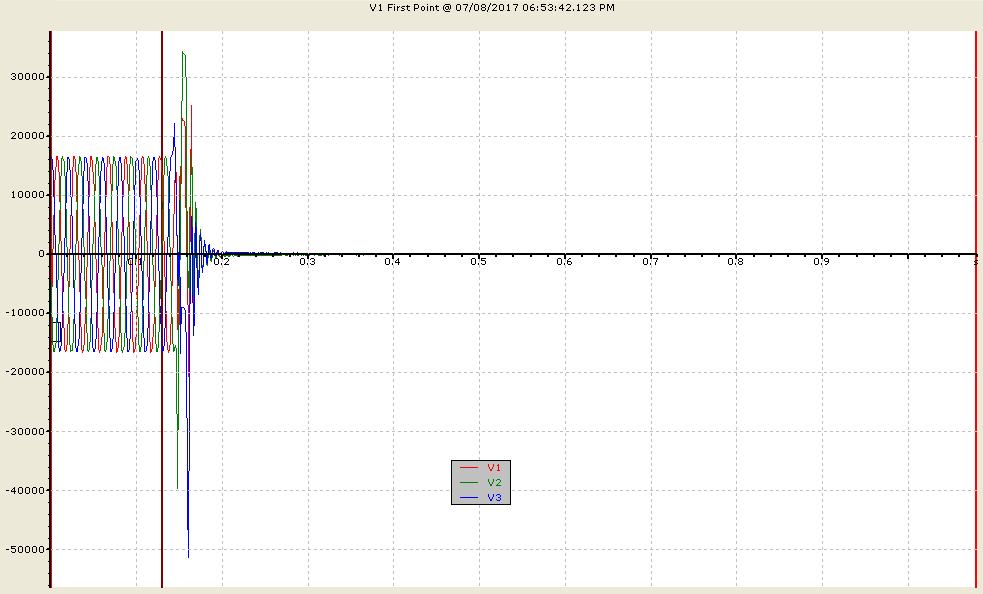Click the small square marker near -15000
Viewport: 983px width, 594px height.
[x=56, y=332]
